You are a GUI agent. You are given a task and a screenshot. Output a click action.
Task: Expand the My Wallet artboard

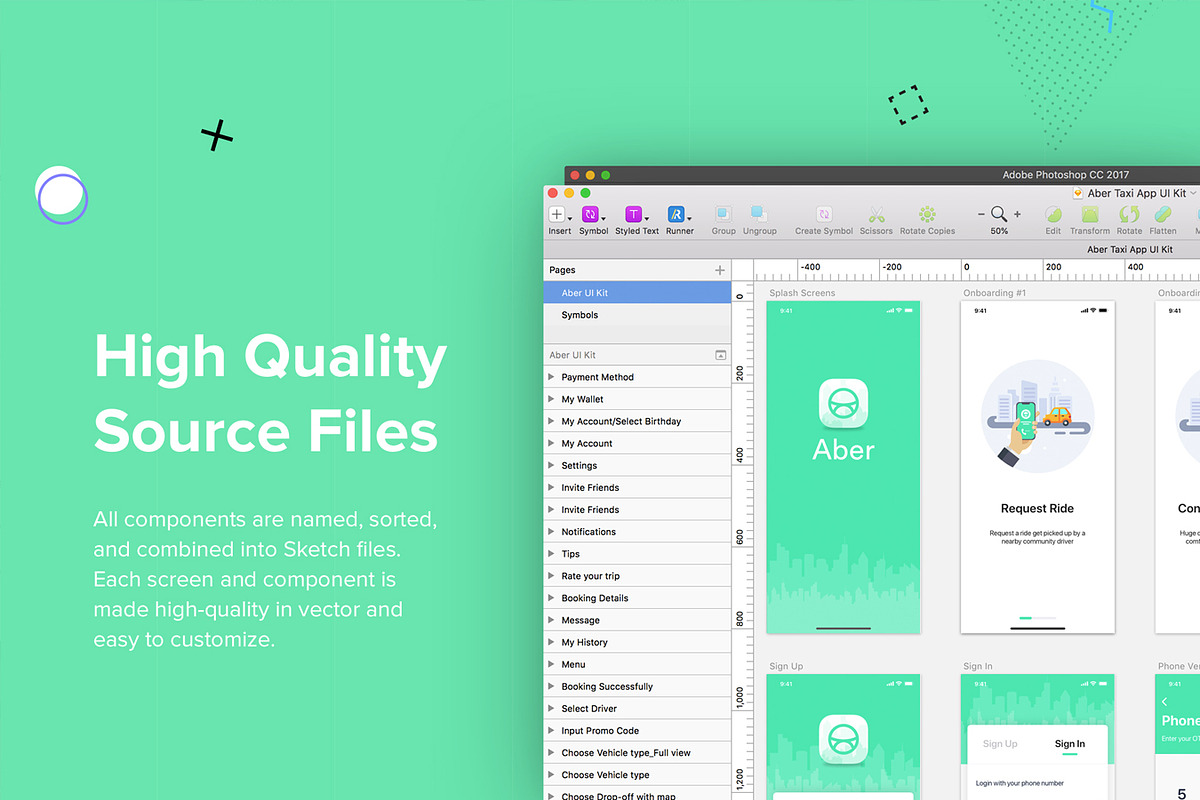pos(551,399)
